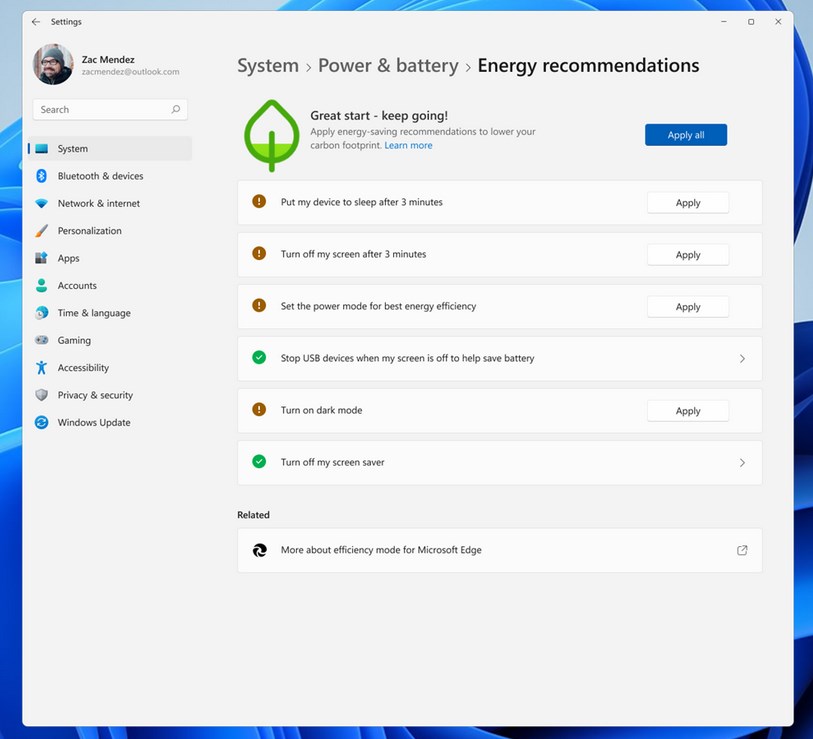
Task: Click warning icon beside dark mode row
Action: [259, 409]
